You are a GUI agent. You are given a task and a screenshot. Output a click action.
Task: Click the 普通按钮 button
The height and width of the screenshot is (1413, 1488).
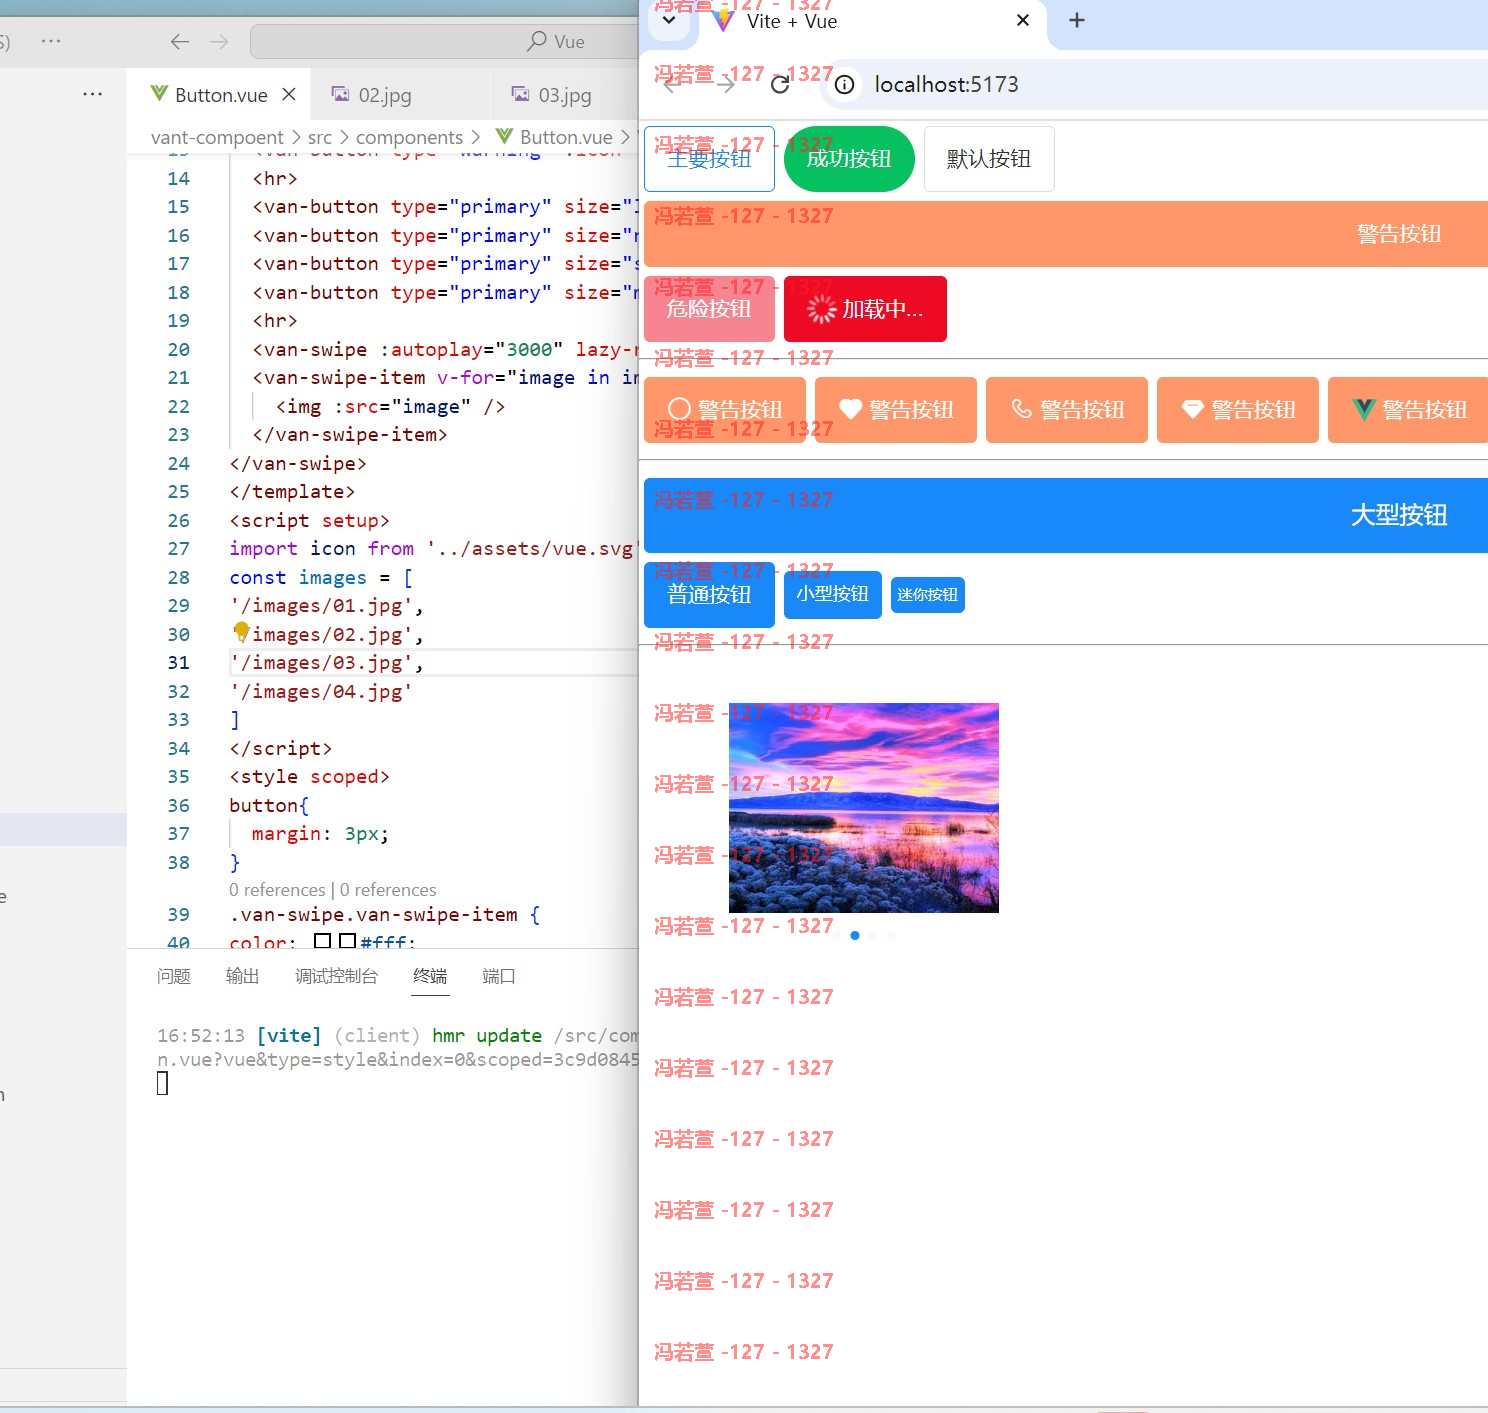[709, 595]
